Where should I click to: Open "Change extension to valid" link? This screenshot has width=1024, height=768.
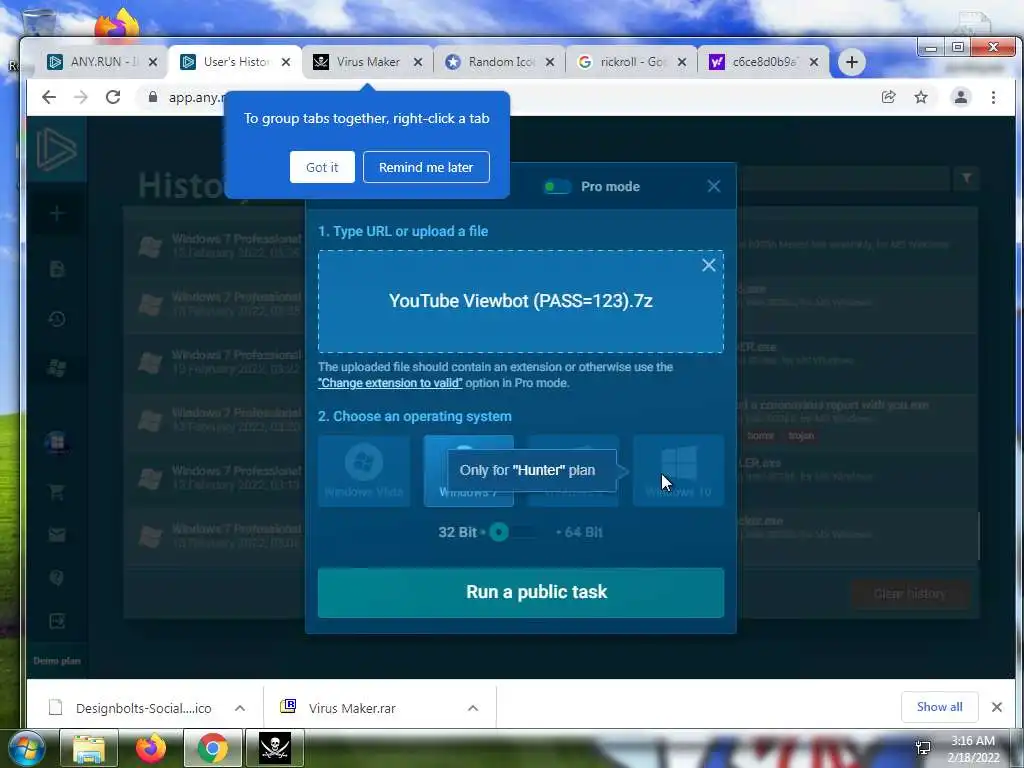point(390,383)
